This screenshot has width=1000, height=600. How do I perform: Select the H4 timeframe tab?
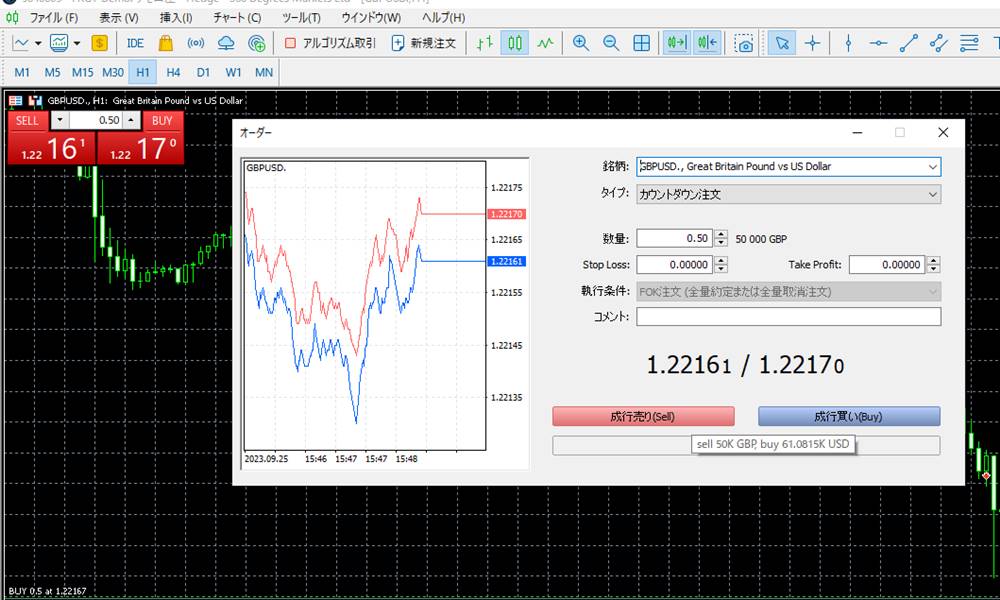(x=173, y=72)
